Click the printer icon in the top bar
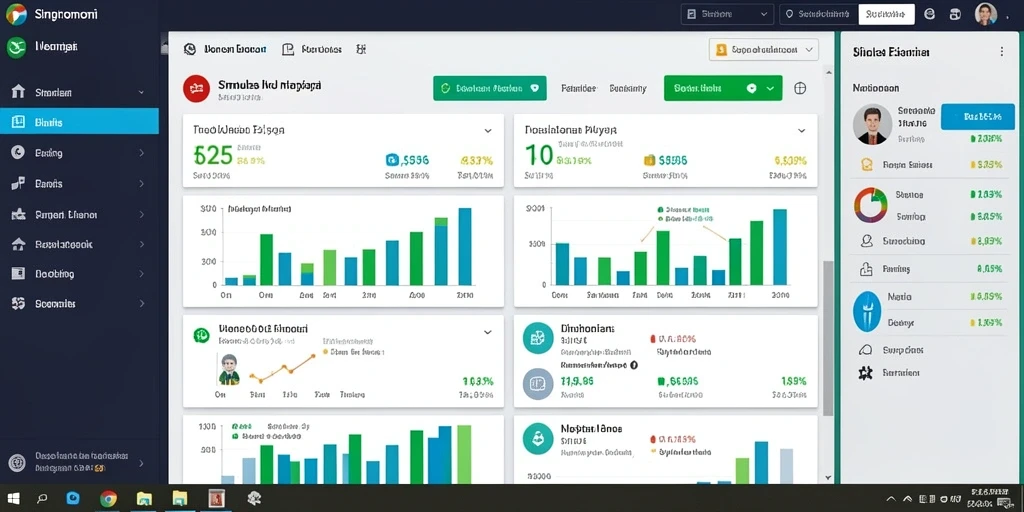1024x512 pixels. tap(955, 14)
